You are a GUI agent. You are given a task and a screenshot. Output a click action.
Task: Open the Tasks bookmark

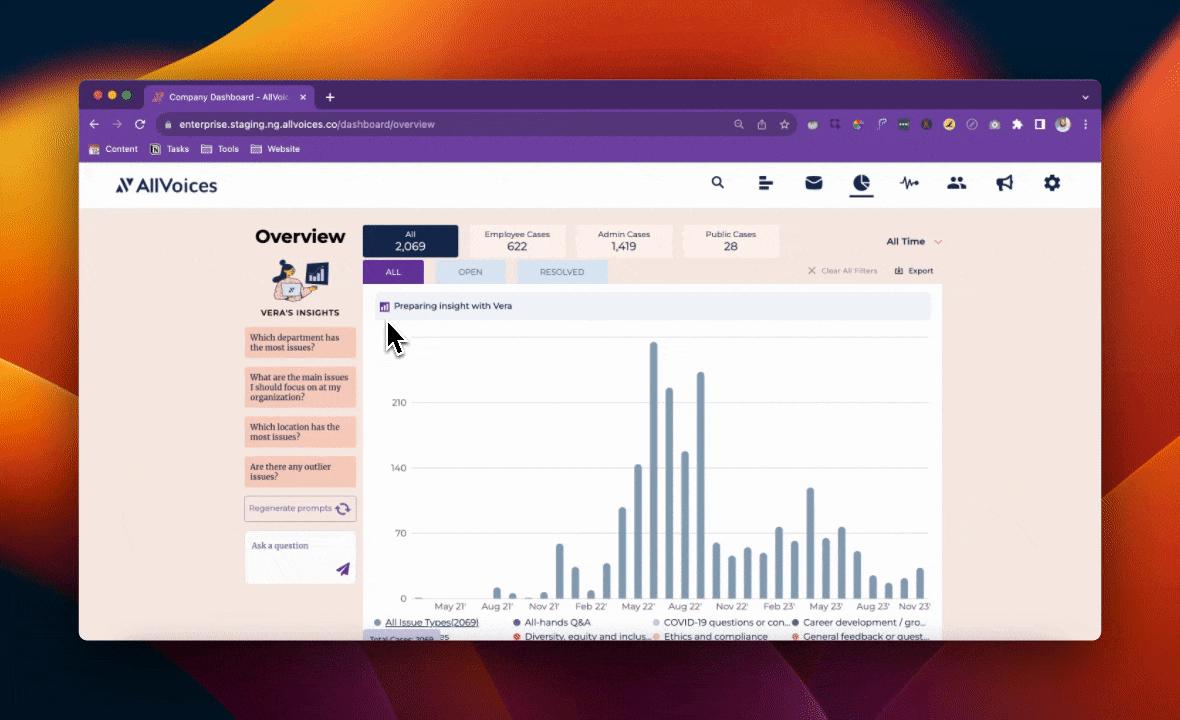point(169,149)
